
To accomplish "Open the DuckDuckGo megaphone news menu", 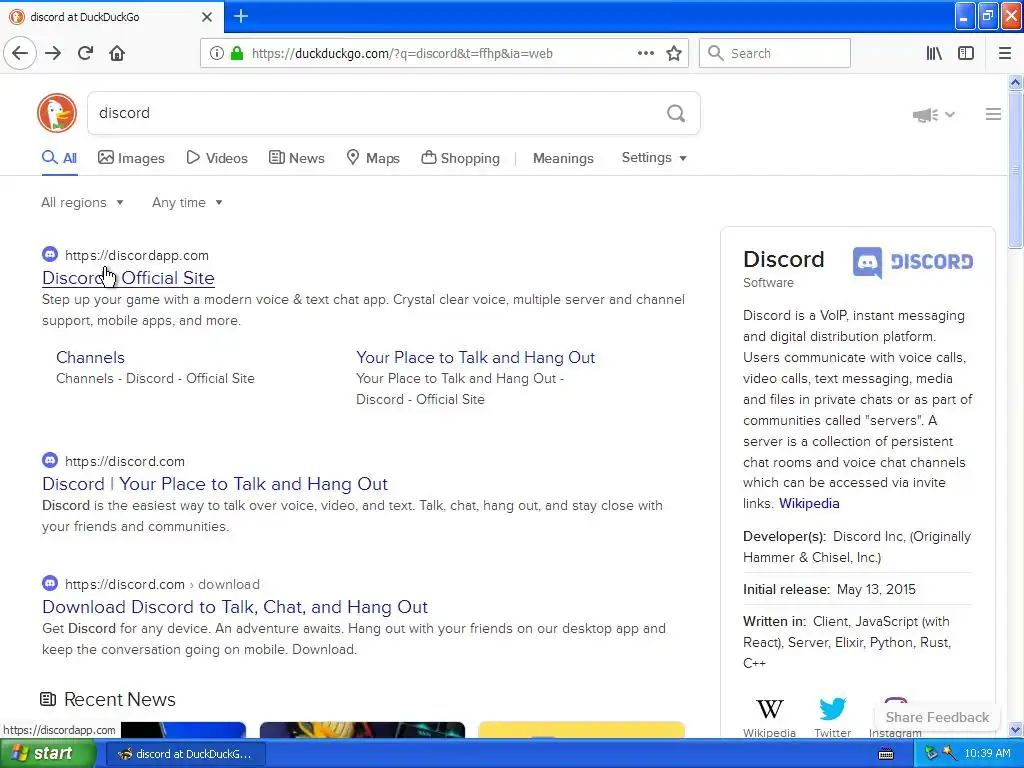I will [934, 115].
